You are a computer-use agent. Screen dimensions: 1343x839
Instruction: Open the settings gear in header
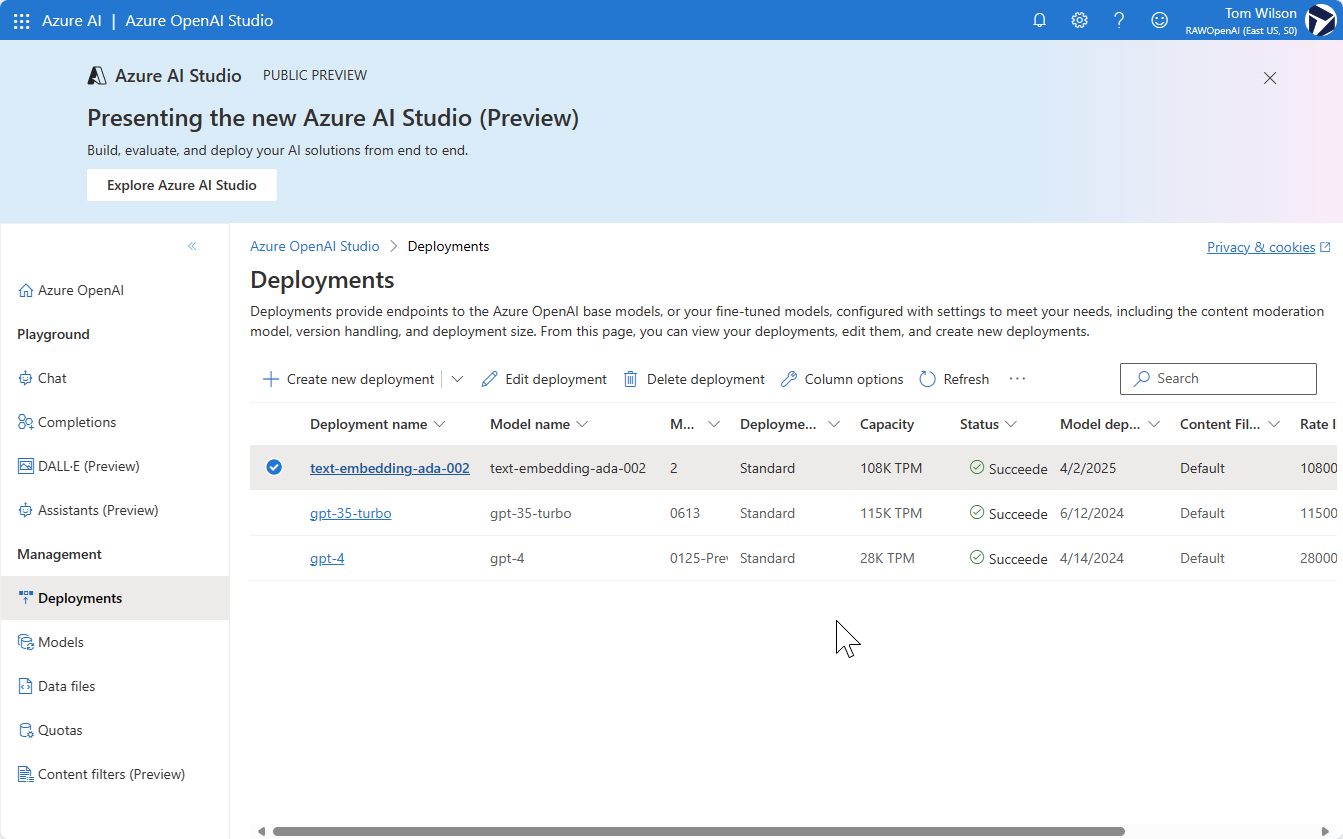(x=1080, y=20)
